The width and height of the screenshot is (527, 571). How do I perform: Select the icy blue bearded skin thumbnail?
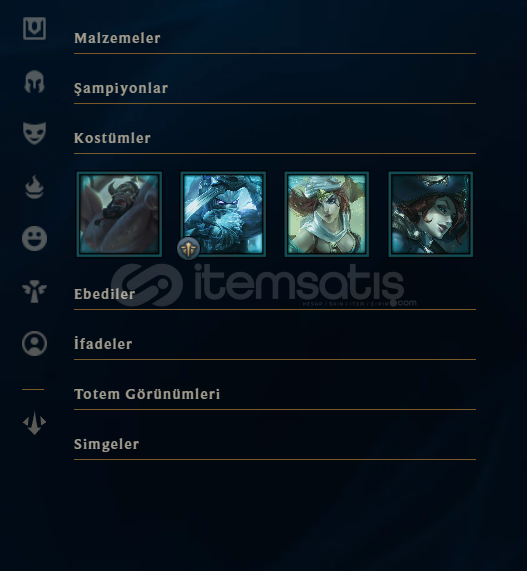pyautogui.click(x=223, y=214)
